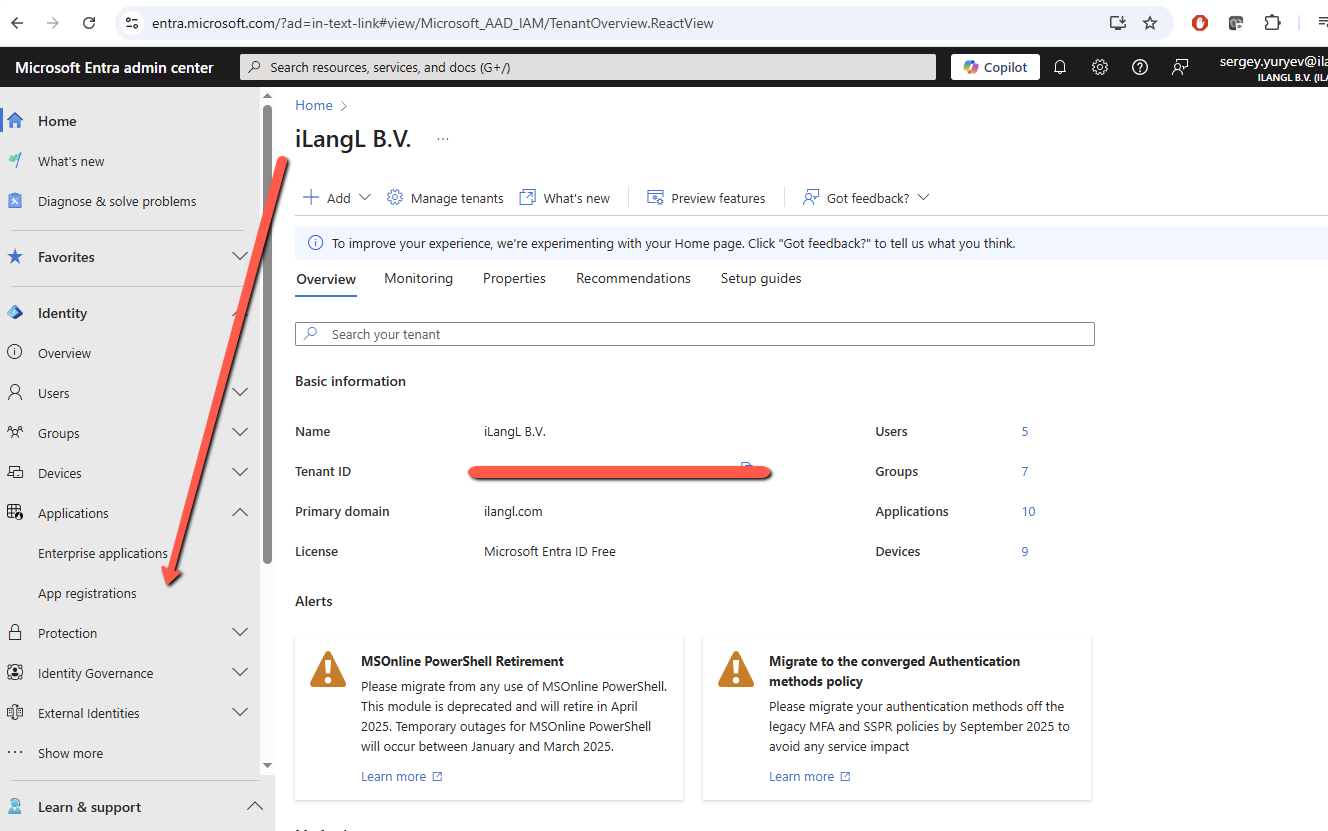This screenshot has width=1328, height=831.
Task: Click the Groups people icon
Action: click(x=15, y=433)
